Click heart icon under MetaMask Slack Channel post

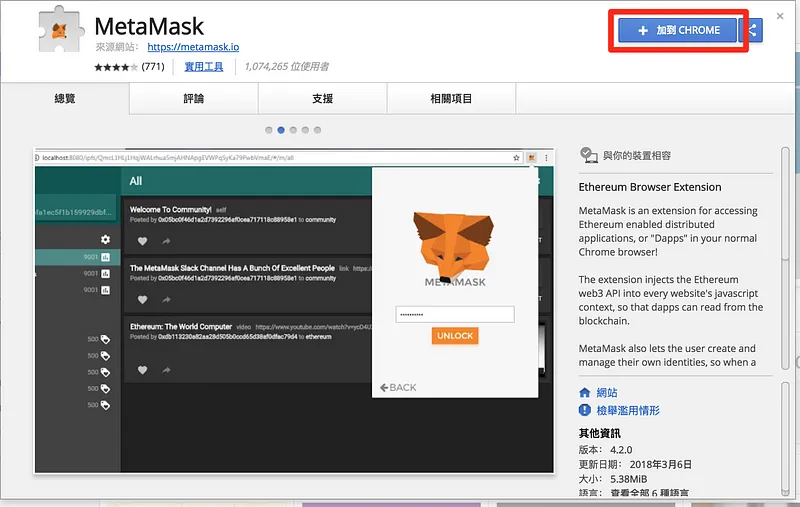pos(142,300)
